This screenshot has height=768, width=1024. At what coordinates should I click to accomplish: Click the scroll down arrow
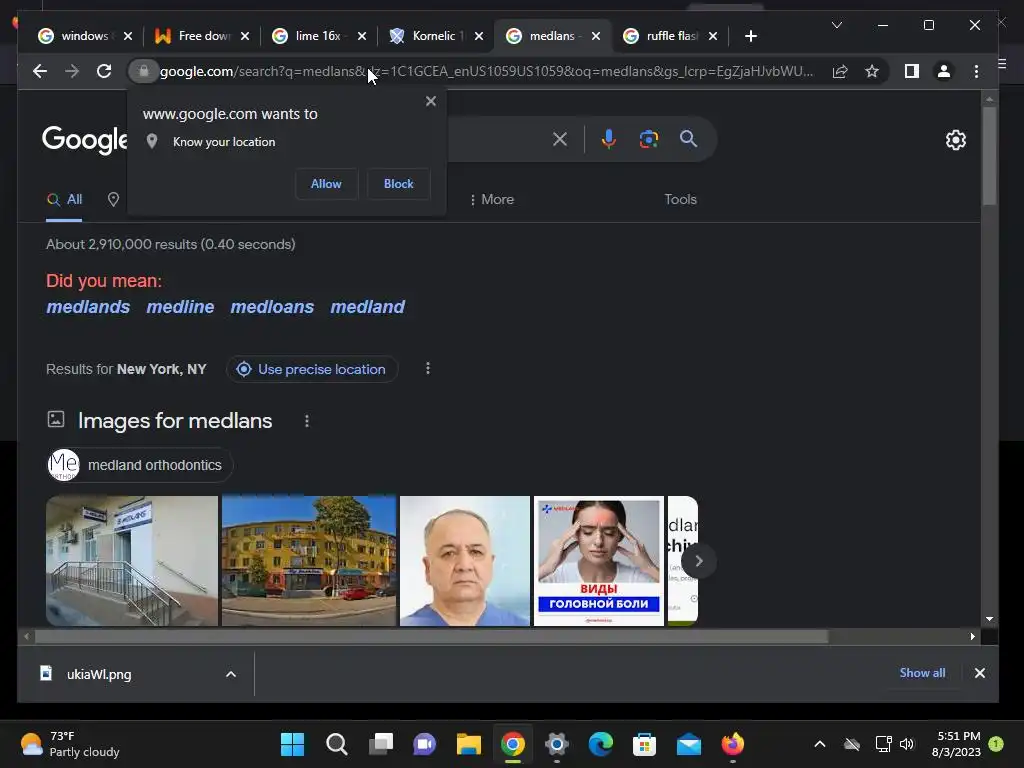pos(989,618)
